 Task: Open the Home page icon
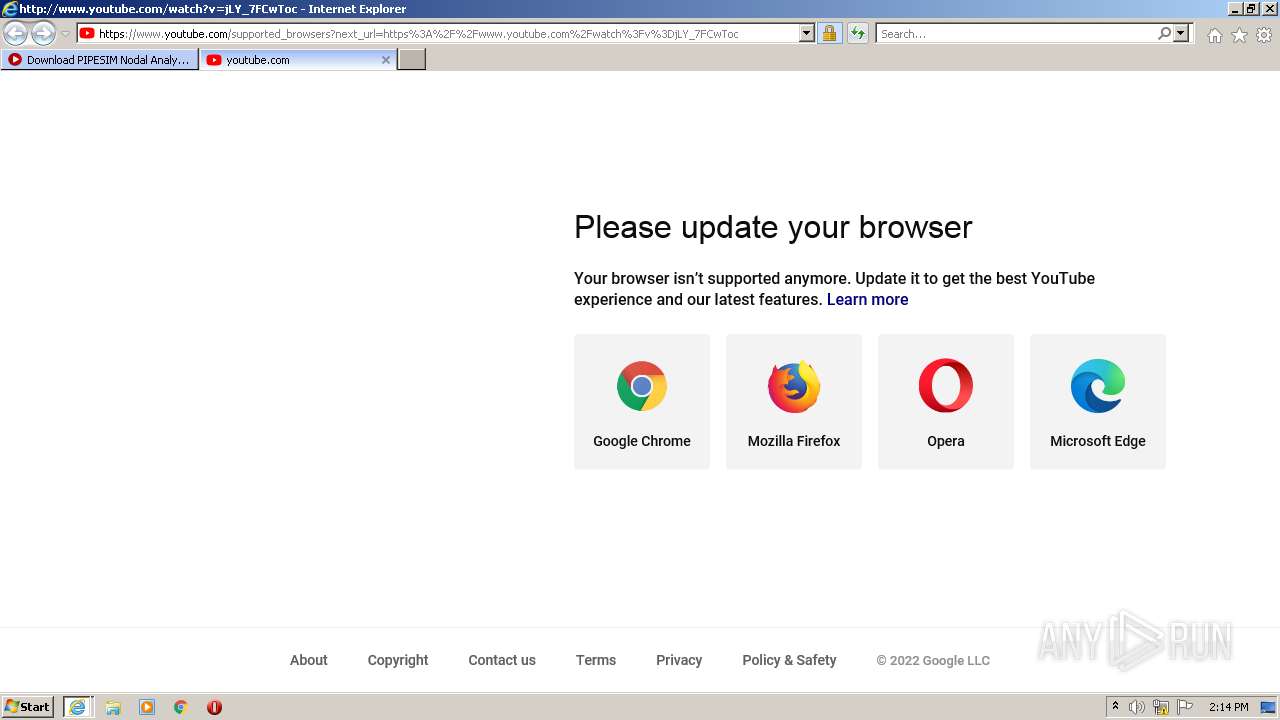click(1214, 35)
